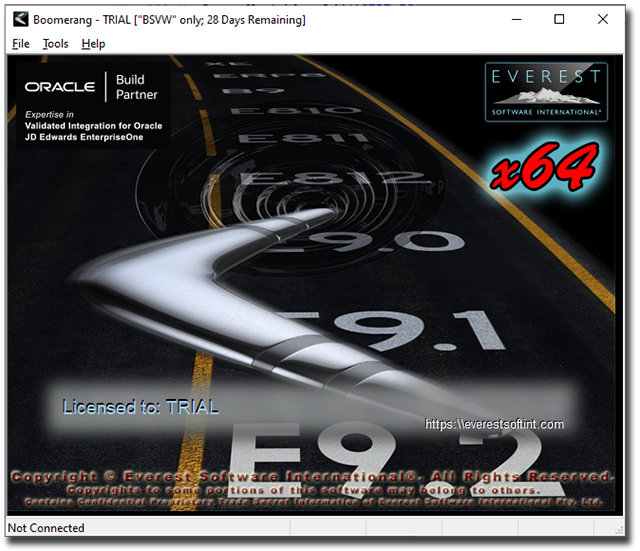Close the Boomerang window
Viewport: 640px width, 551px height.
point(602,19)
